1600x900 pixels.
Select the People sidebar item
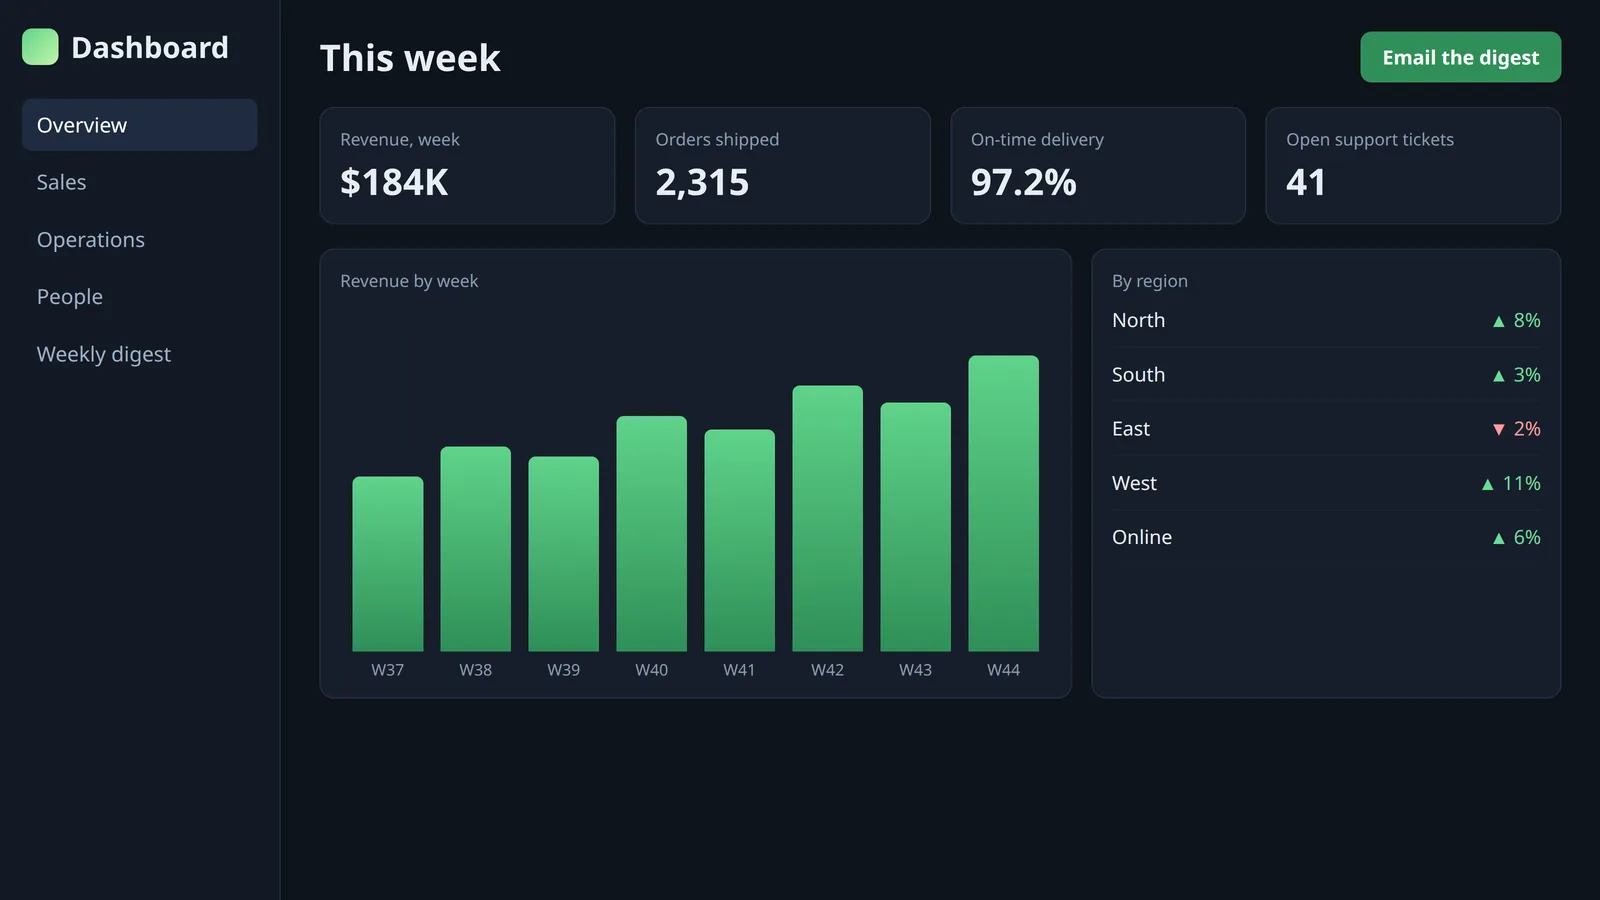click(x=139, y=297)
